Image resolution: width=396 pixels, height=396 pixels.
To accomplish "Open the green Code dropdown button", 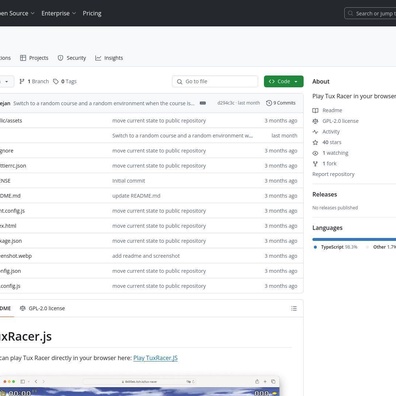I will click(x=284, y=81).
